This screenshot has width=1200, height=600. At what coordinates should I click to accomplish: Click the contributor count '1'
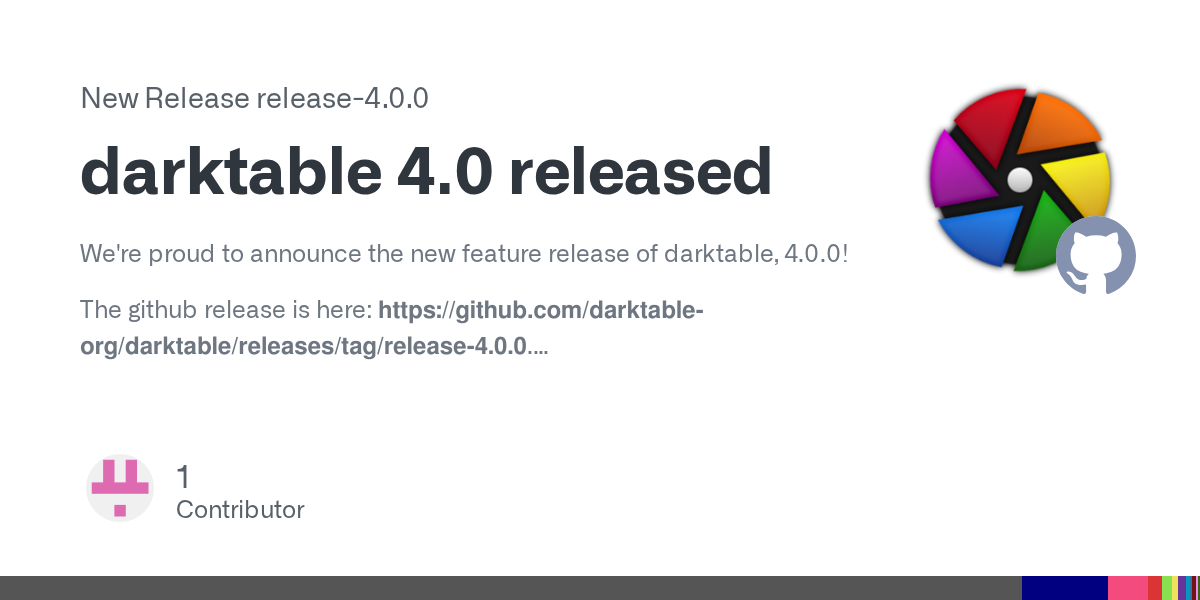click(x=183, y=476)
